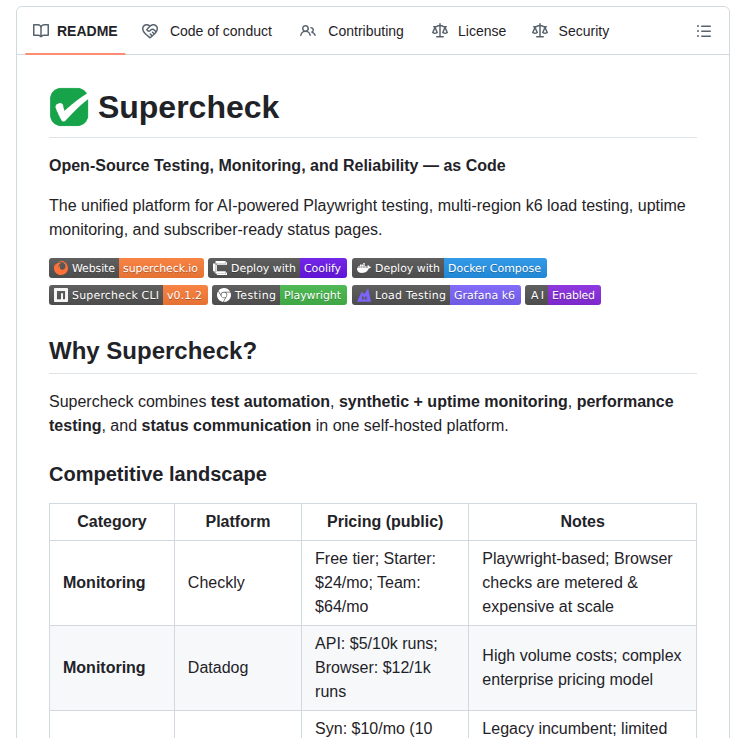The image size is (746, 738).
Task: Click the Contributing people icon
Action: pos(308,31)
